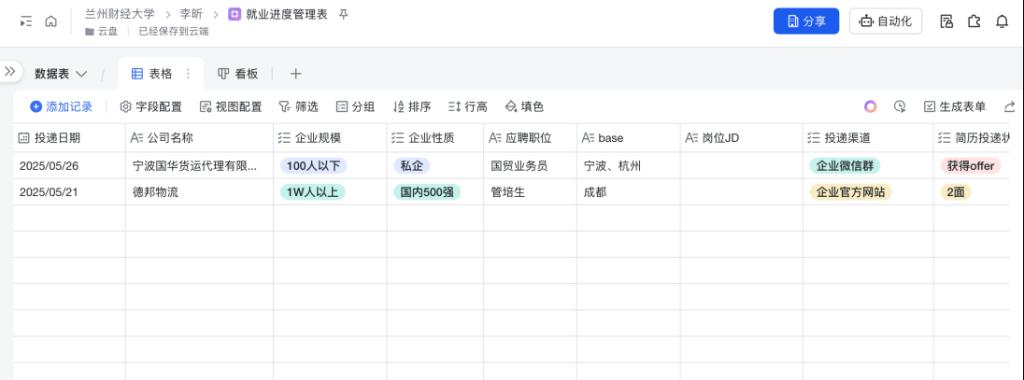Click the blue 分享 button
The image size is (1024, 380).
click(806, 22)
